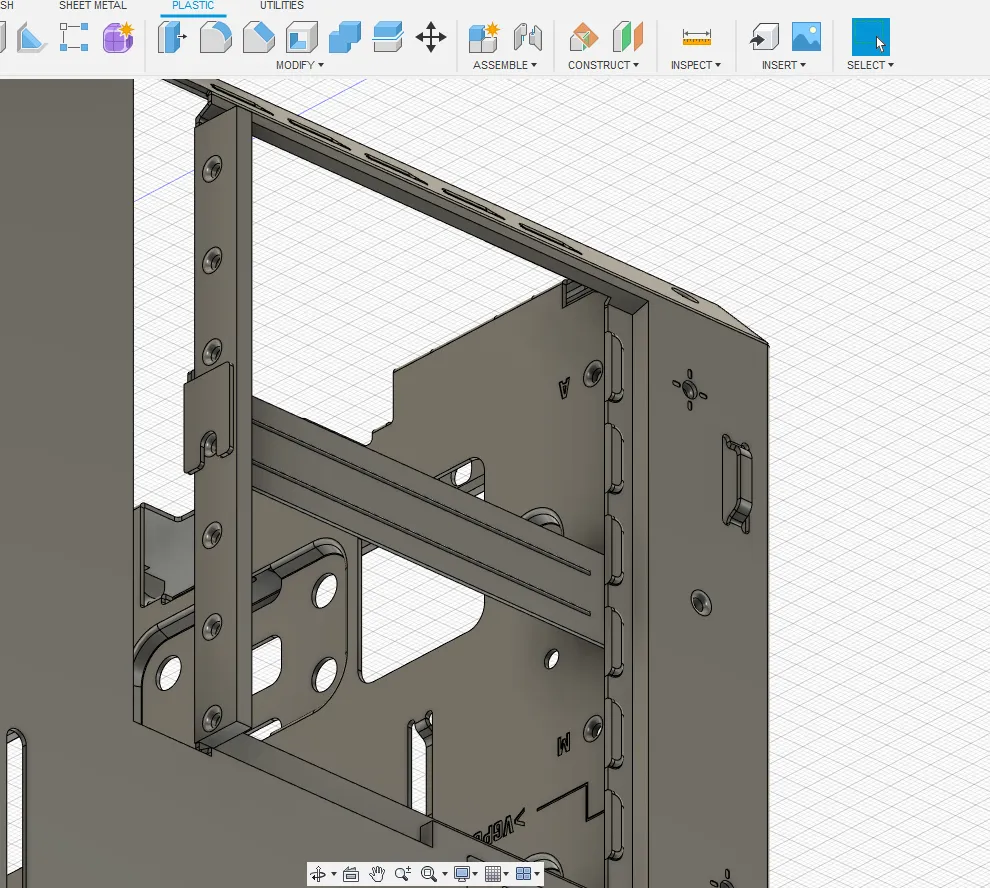This screenshot has height=888, width=990.
Task: Expand the Display Settings dropdown arrow
Action: (x=475, y=875)
